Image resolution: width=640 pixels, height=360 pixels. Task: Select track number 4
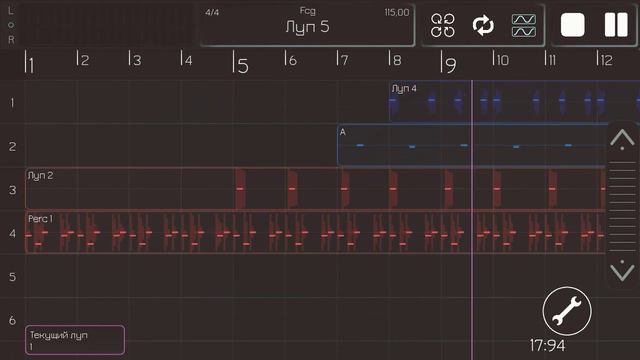click(x=12, y=233)
